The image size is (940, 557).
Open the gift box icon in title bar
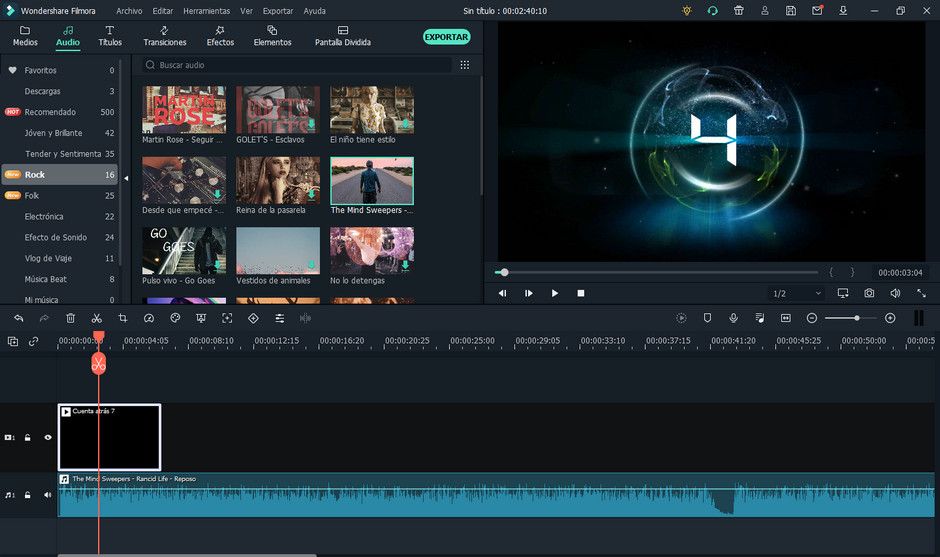point(739,11)
